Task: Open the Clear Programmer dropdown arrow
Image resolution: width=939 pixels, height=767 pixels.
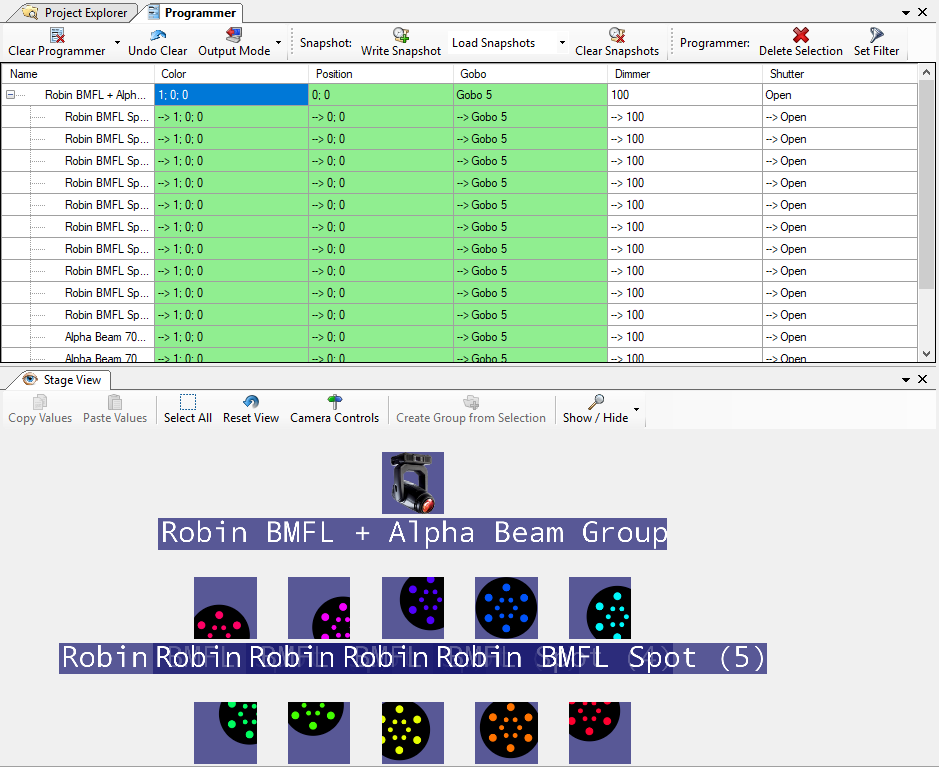Action: 117,43
